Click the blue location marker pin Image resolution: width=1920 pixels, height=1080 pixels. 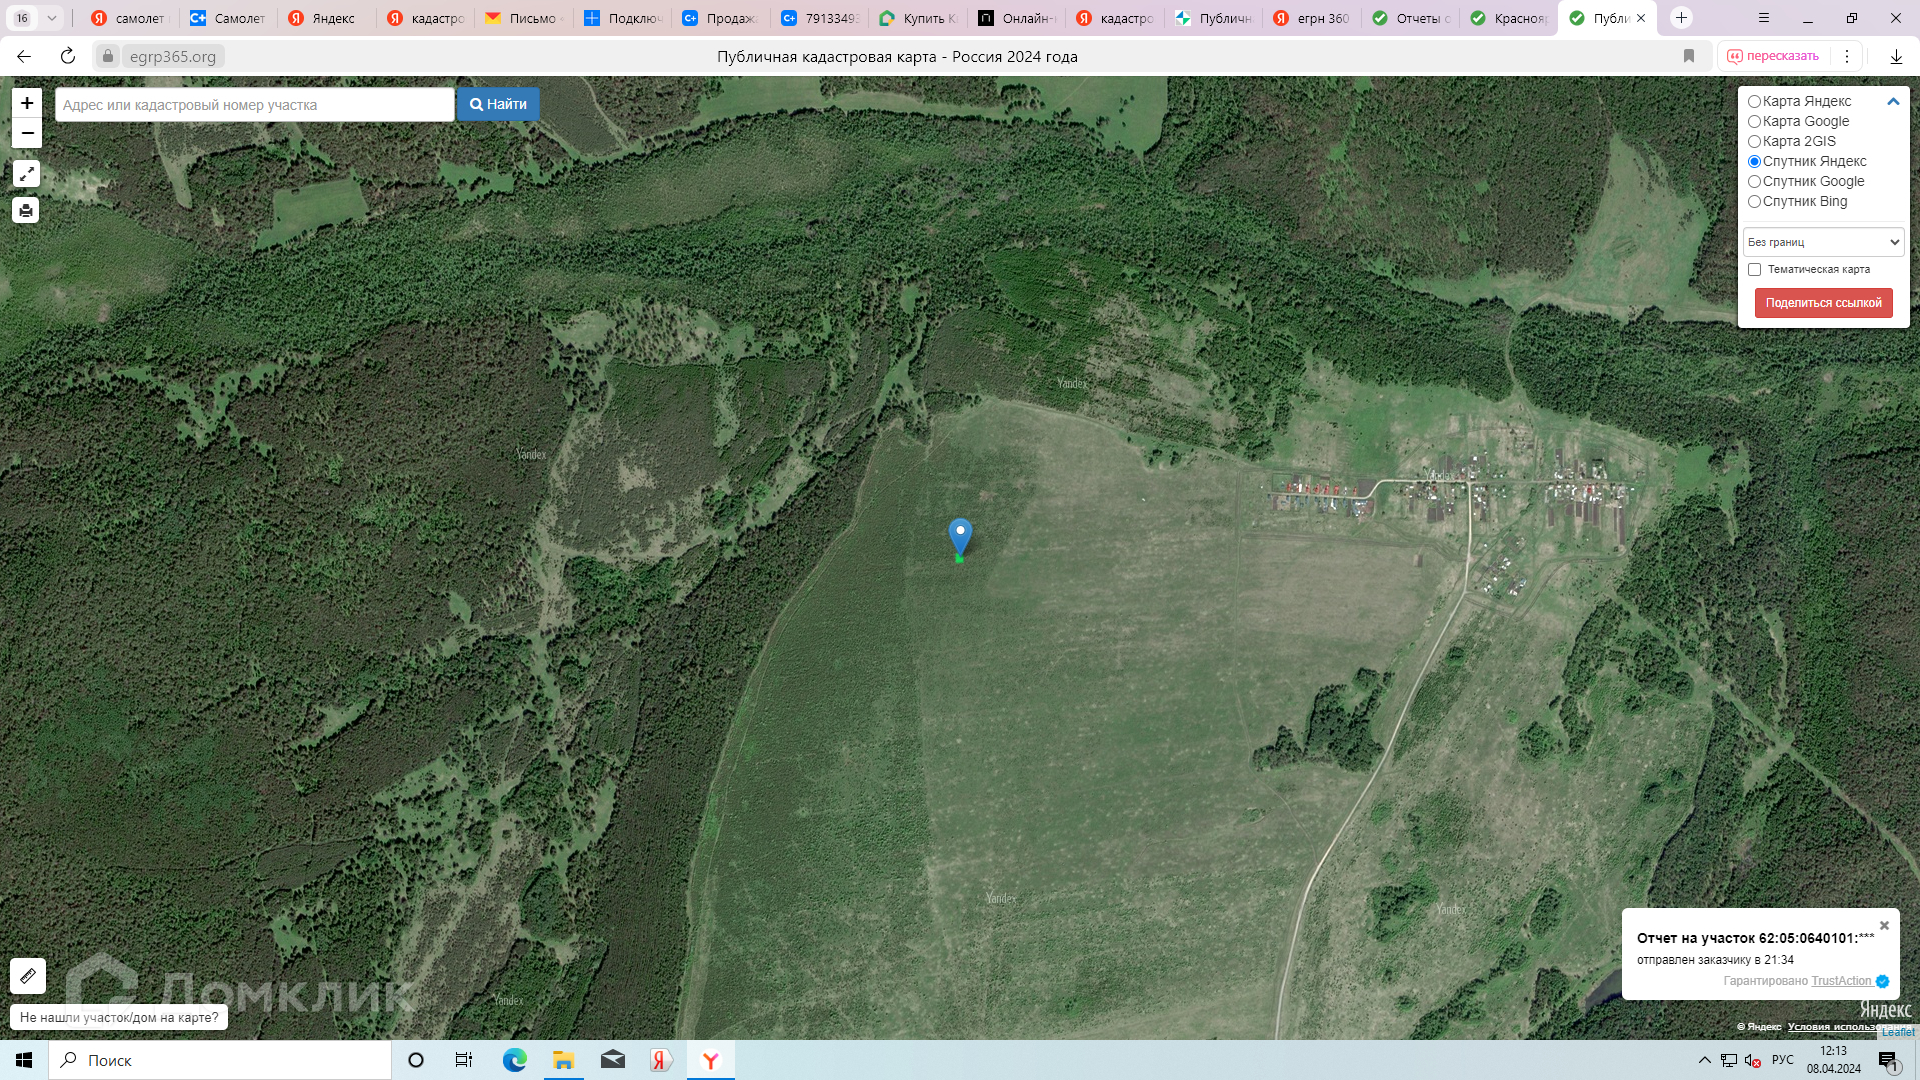click(960, 535)
